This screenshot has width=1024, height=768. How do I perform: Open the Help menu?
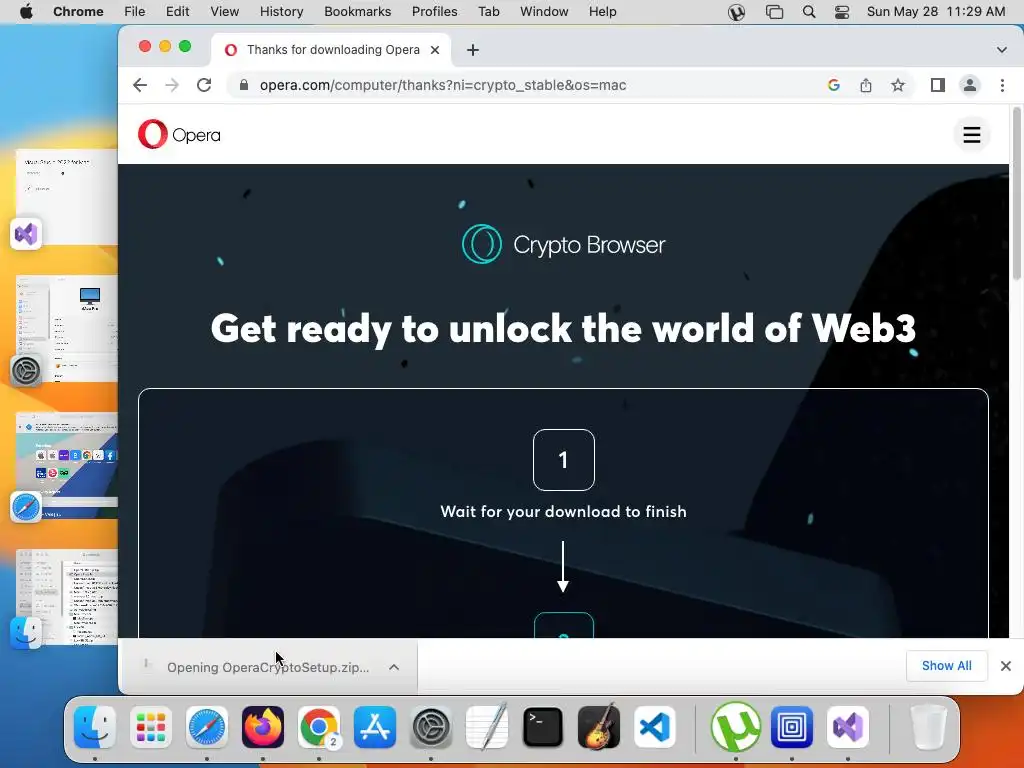point(602,12)
